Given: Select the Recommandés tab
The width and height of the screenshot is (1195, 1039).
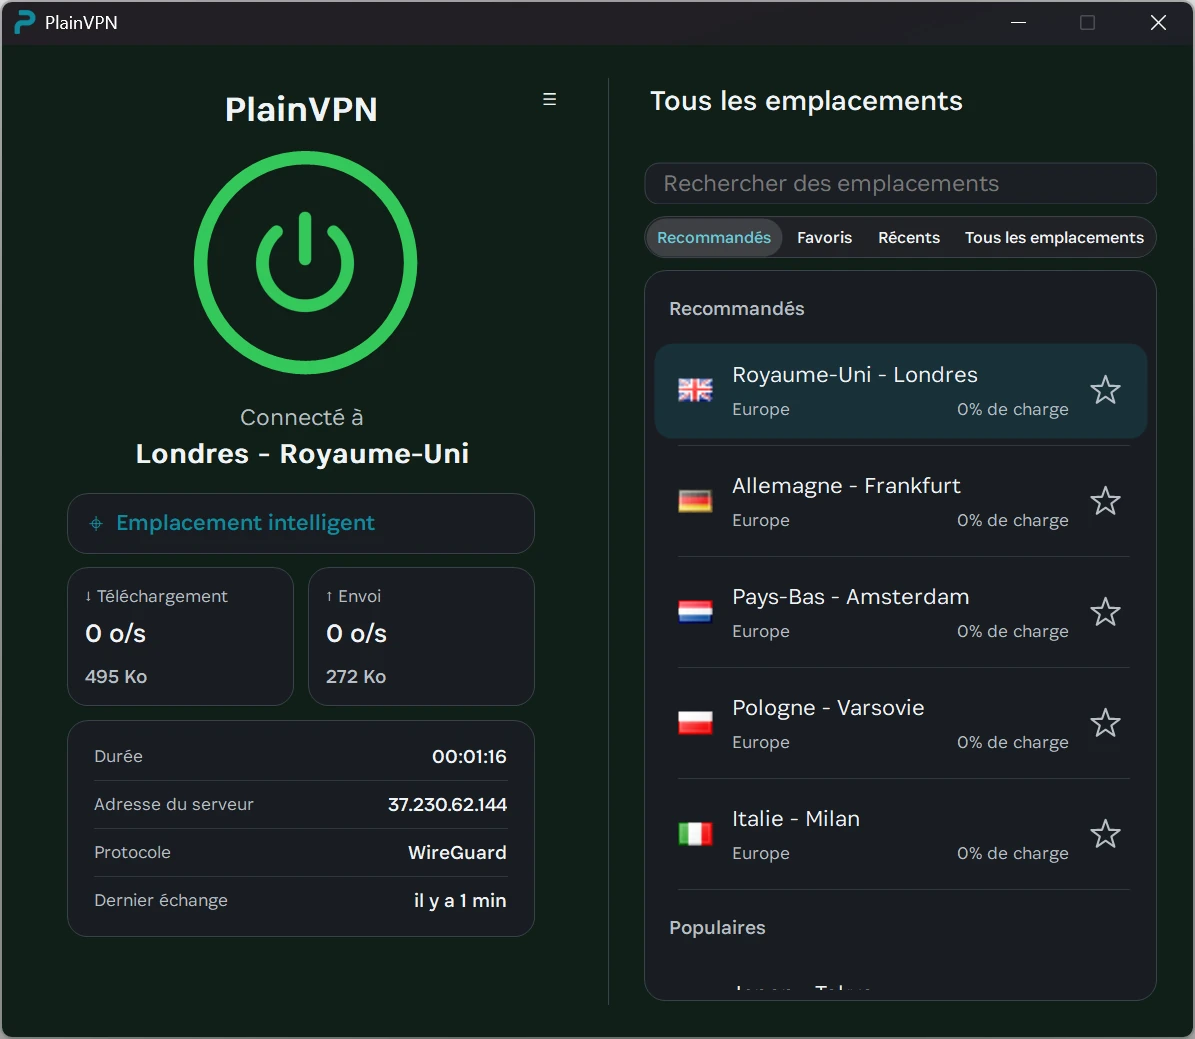Looking at the screenshot, I should 714,238.
